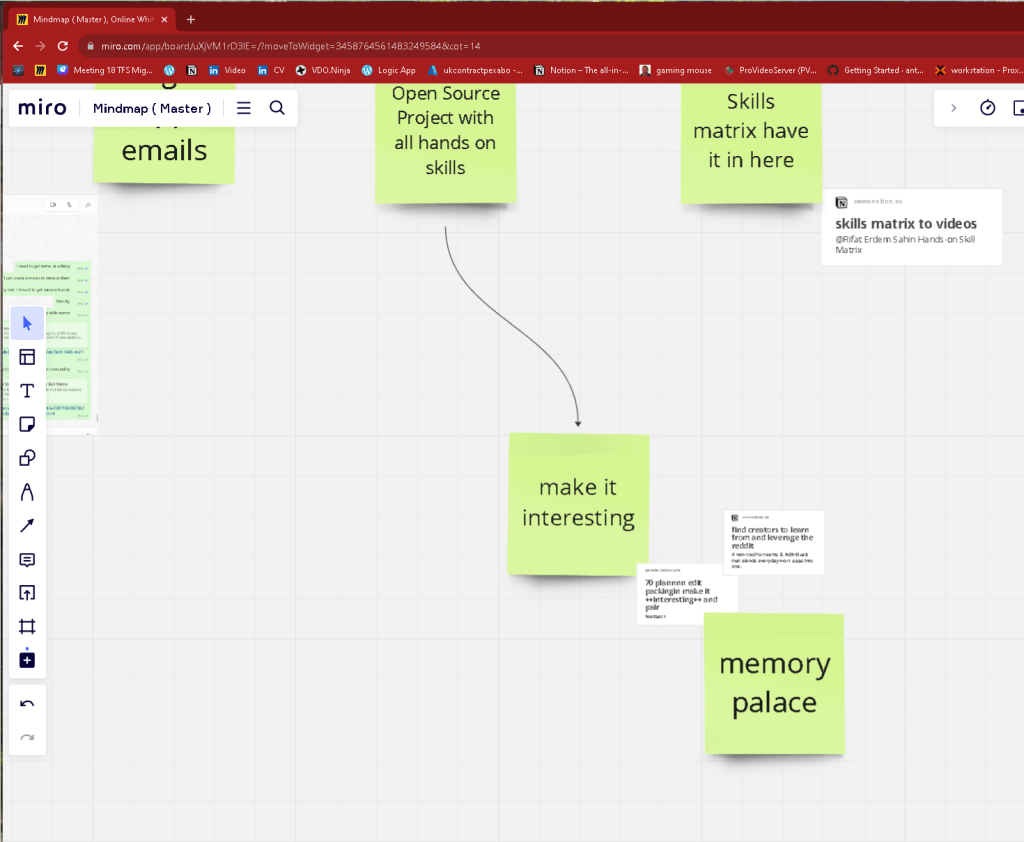Screen dimensions: 1024x842
Task: Open the timer tool
Action: pos(987,108)
